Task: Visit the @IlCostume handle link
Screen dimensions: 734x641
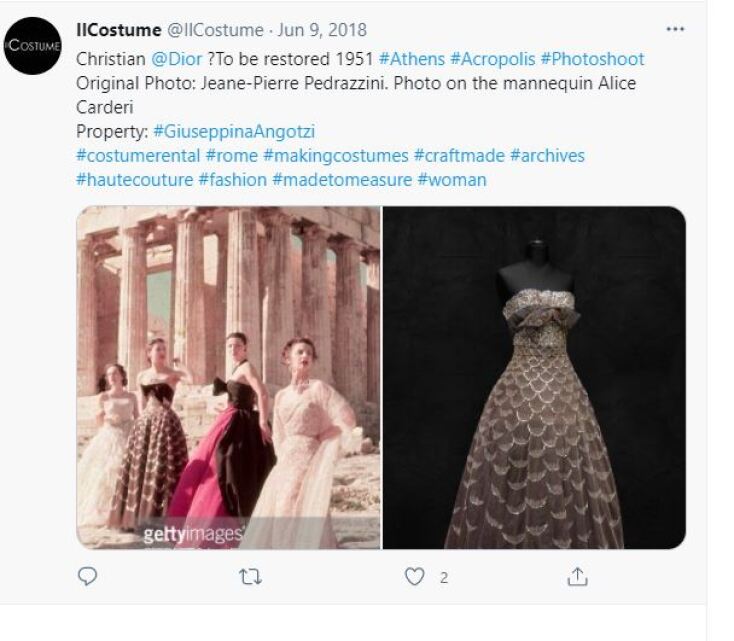Action: (x=215, y=30)
